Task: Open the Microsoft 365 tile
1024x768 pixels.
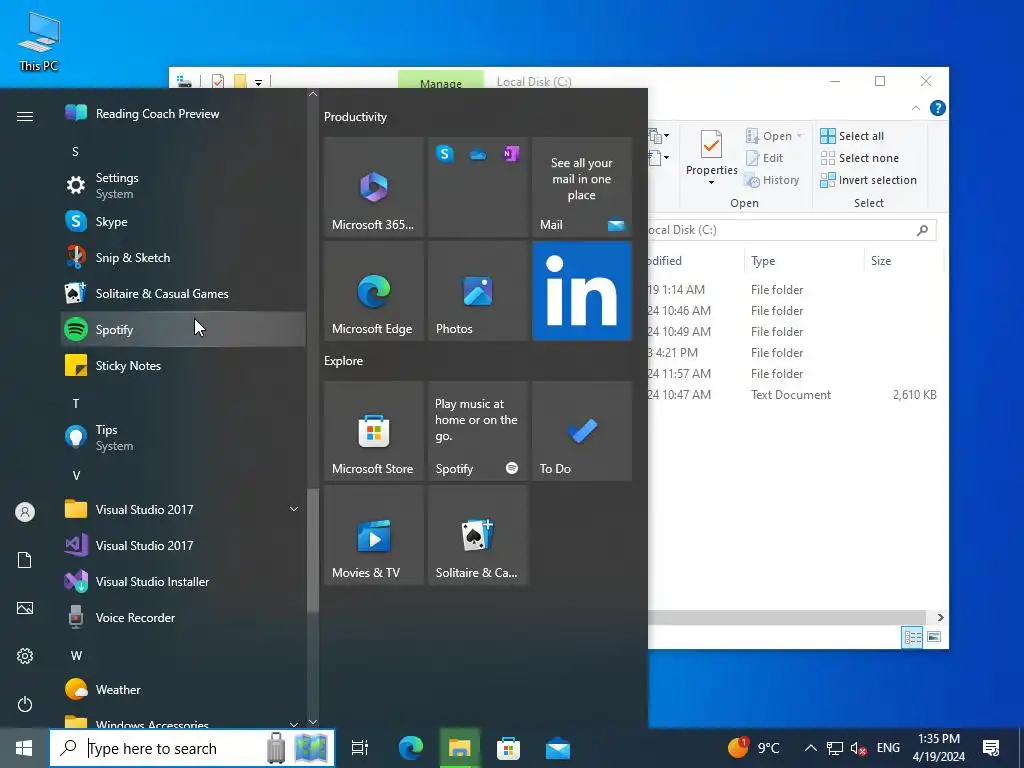Action: point(374,187)
